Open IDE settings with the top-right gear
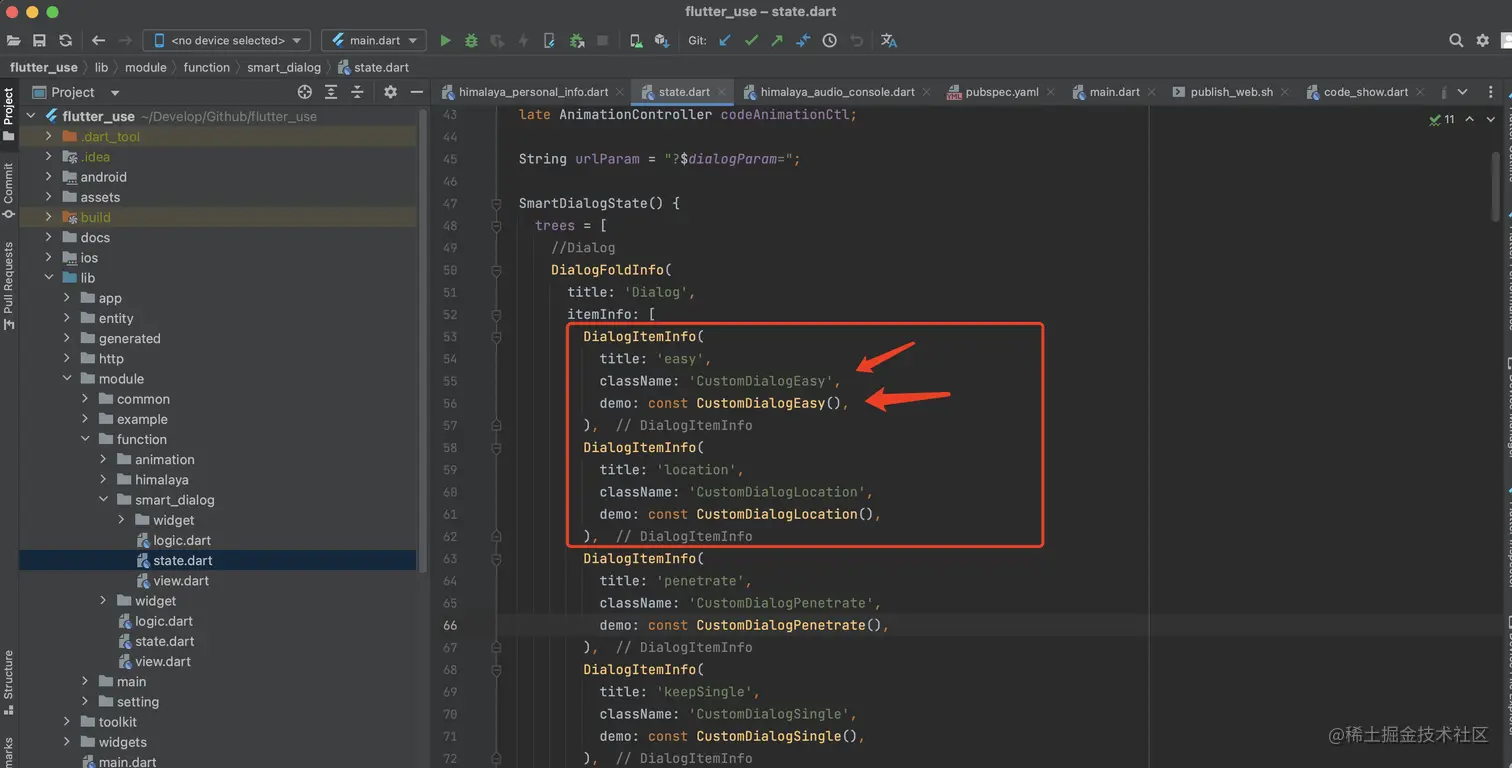The width and height of the screenshot is (1512, 768). pos(1482,40)
